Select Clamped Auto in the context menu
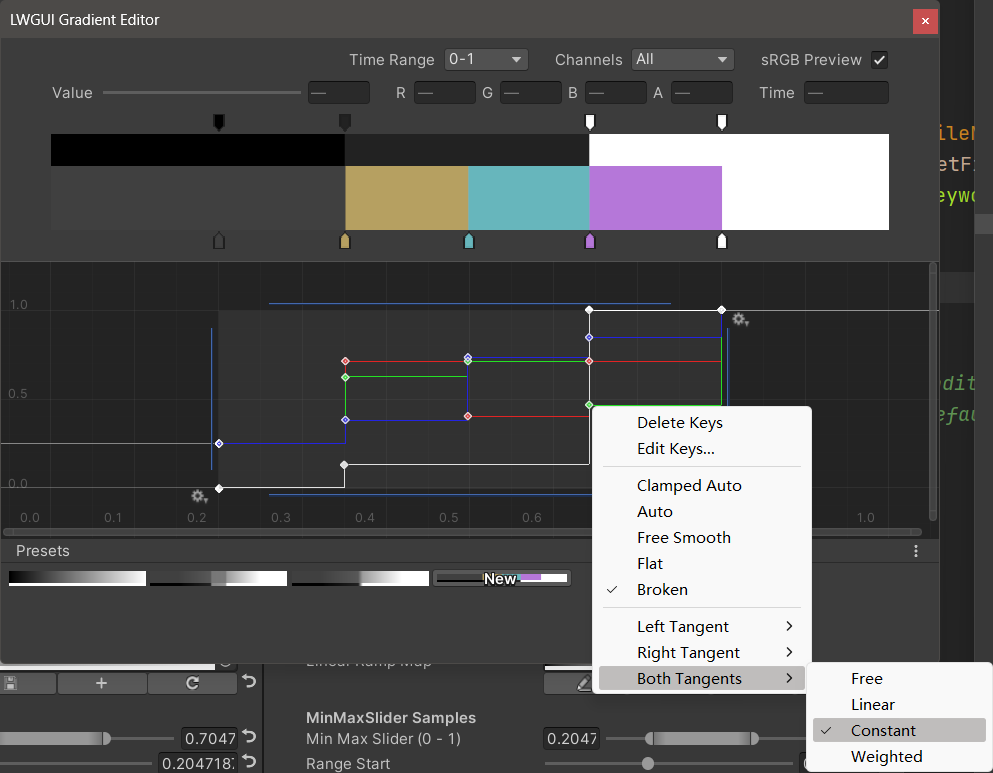Screen dimensions: 993x773 pyautogui.click(x=689, y=486)
